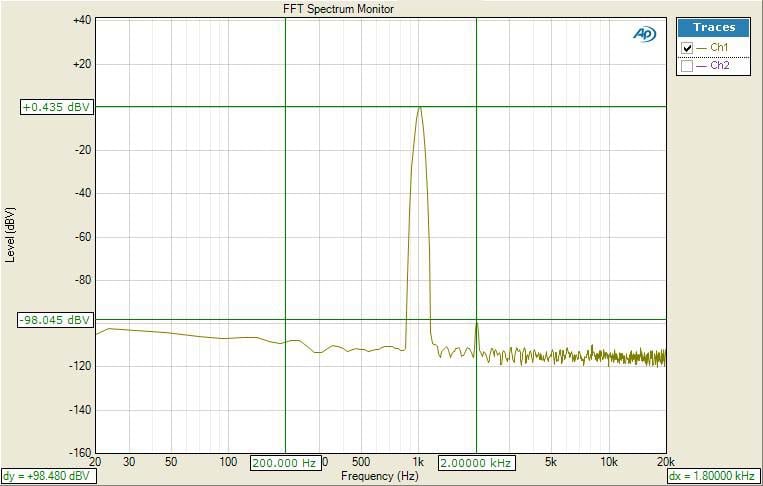The height and width of the screenshot is (486, 763).
Task: Click the FFT Spectrum Monitor graph title
Action: point(339,9)
